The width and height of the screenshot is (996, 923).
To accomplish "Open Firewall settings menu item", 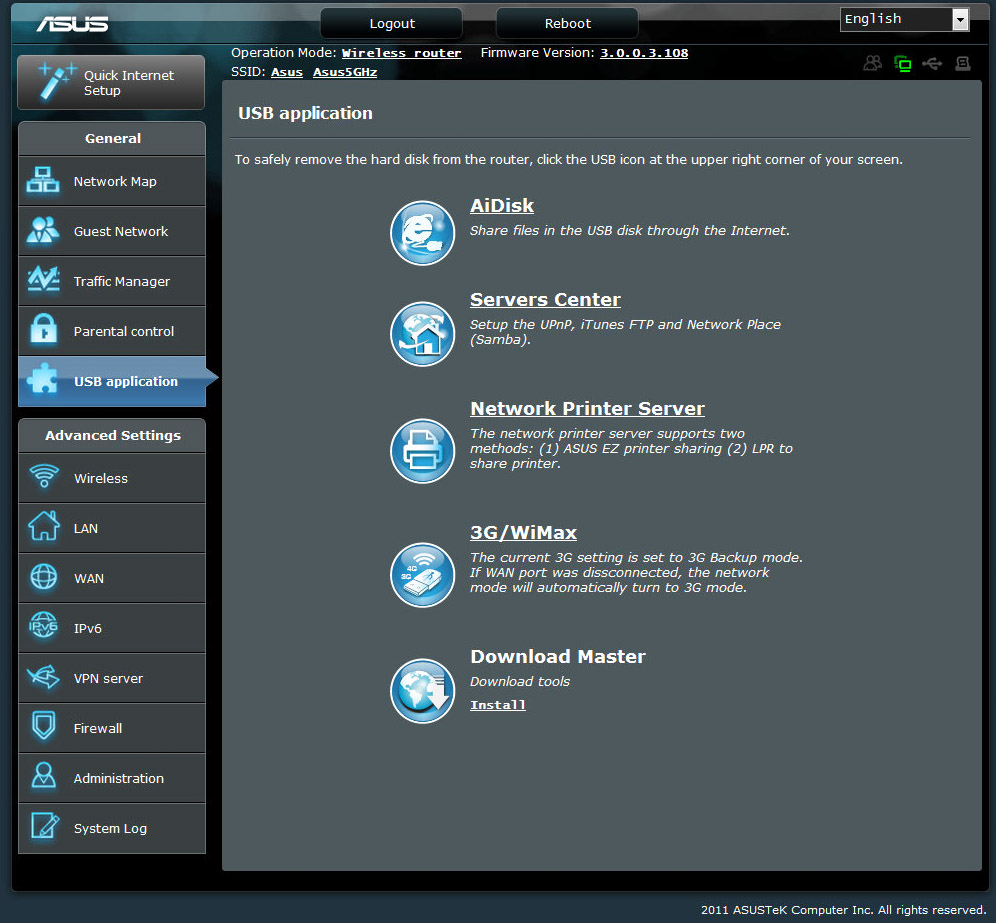I will point(112,728).
